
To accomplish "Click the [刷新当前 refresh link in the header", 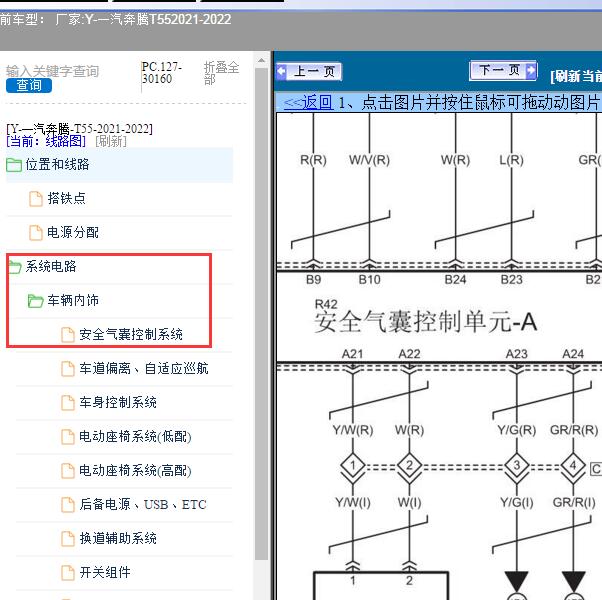I will (576, 76).
